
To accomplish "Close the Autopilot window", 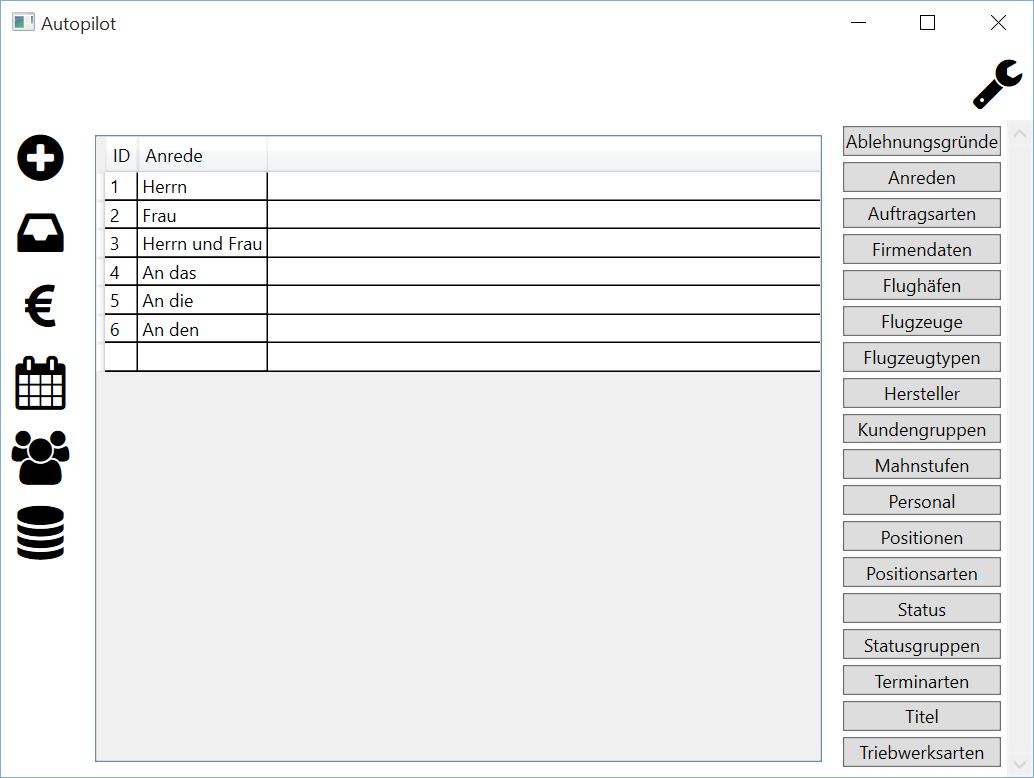I will [998, 22].
